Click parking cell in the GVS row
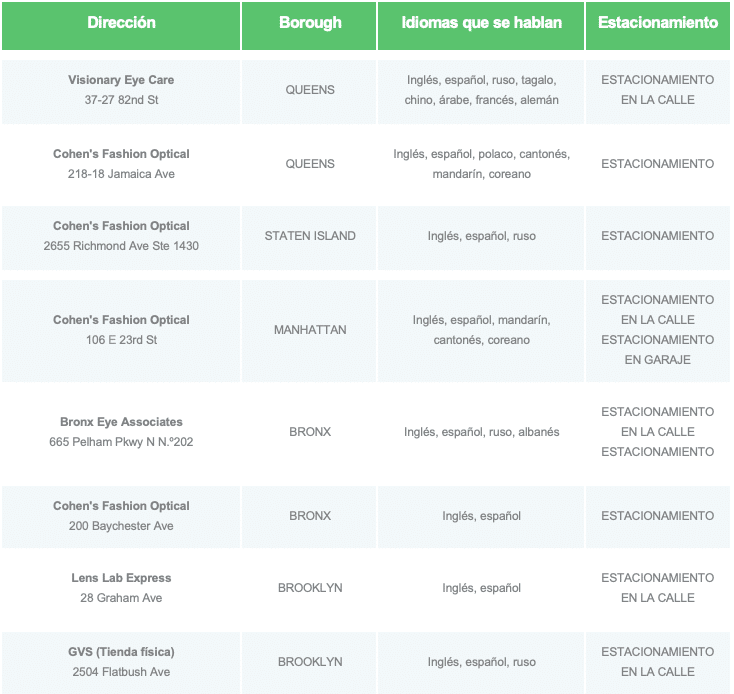Screen dimensions: 734x694 click(658, 662)
